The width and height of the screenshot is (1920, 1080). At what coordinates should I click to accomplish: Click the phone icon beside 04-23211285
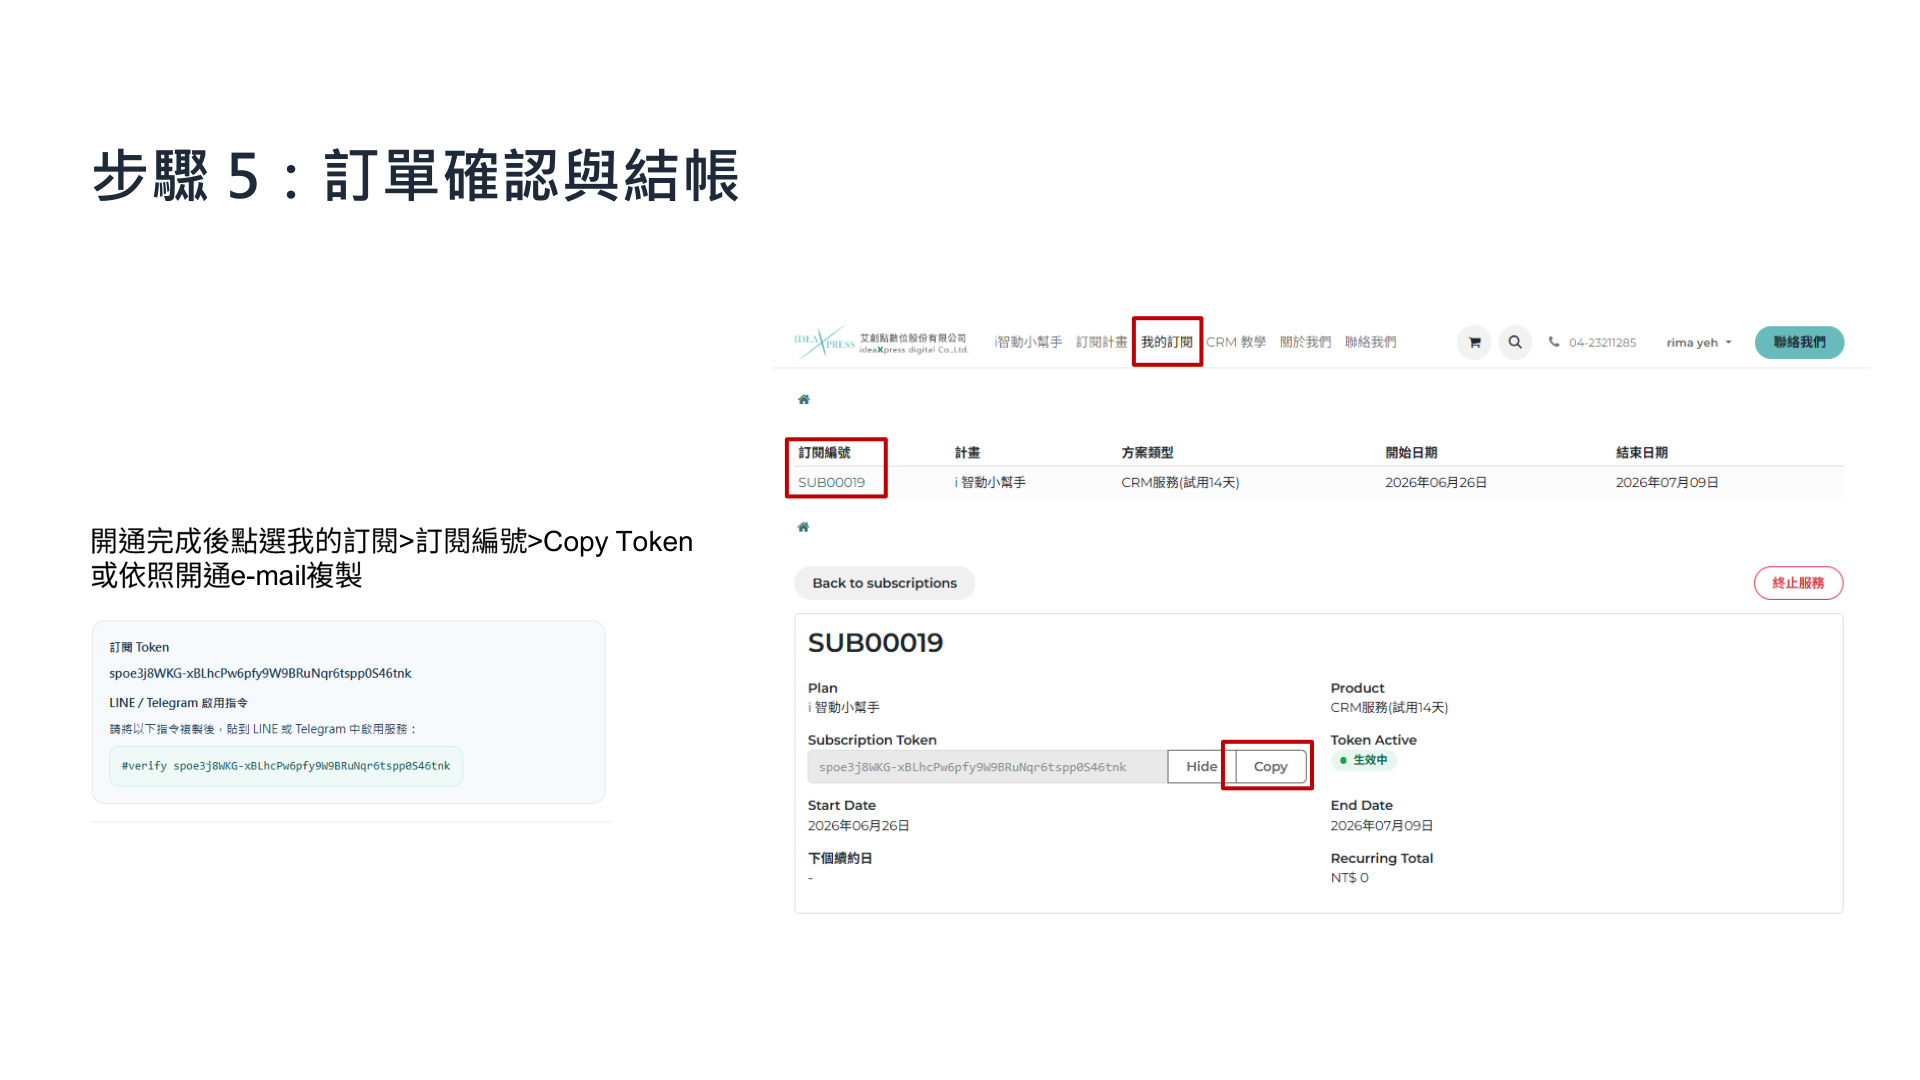click(x=1554, y=342)
